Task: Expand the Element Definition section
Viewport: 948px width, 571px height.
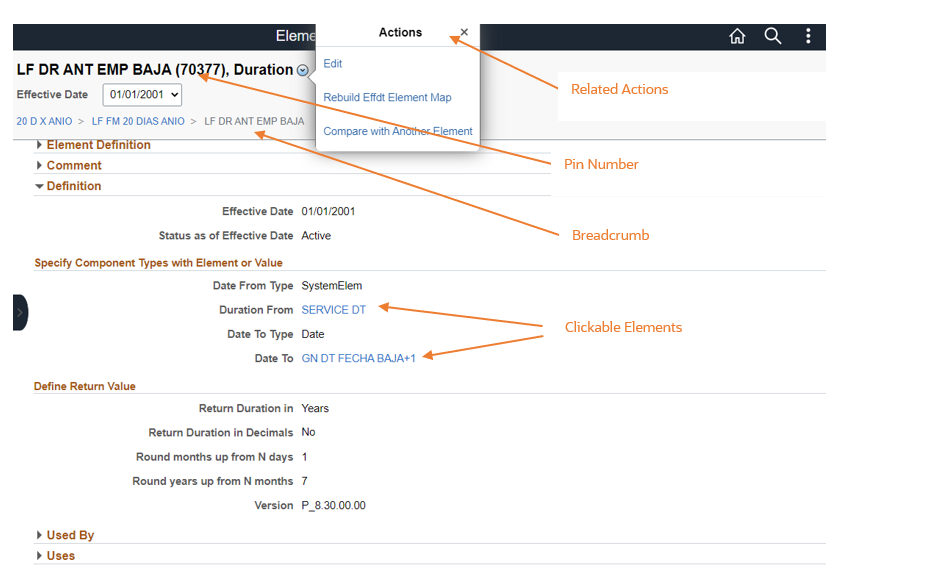Action: click(x=98, y=145)
